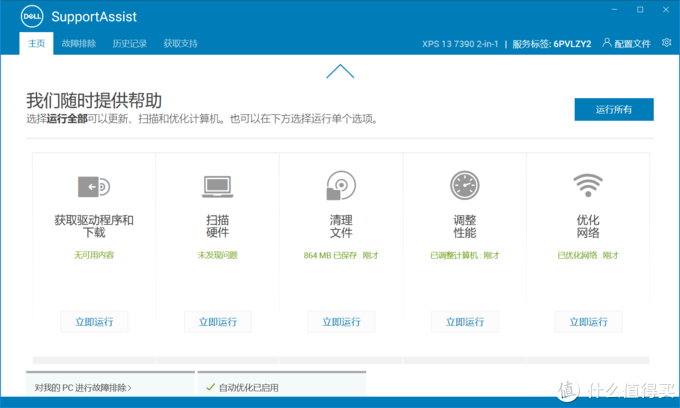
Task: Click the 运行所有 button
Action: point(614,109)
